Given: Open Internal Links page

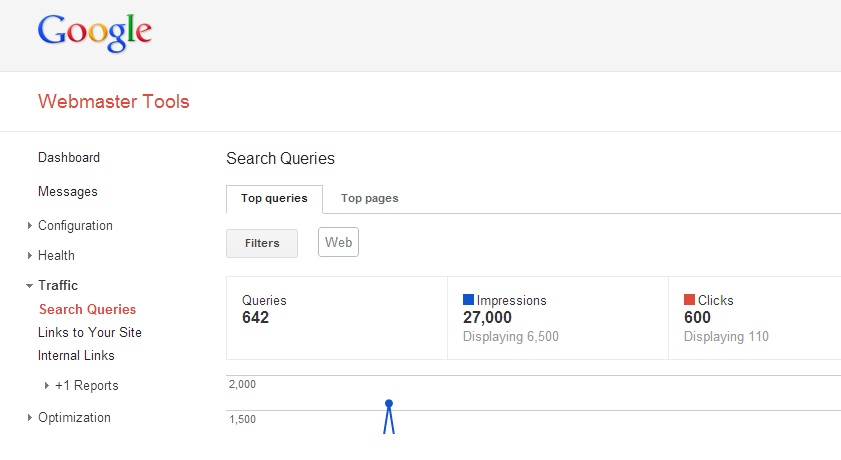Looking at the screenshot, I should pyautogui.click(x=76, y=355).
